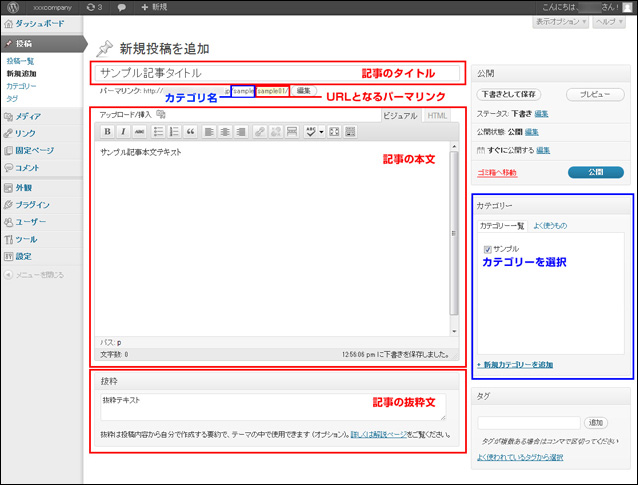Switch to よく使うもの category tab
This screenshot has width=638, height=485.
tap(551, 226)
